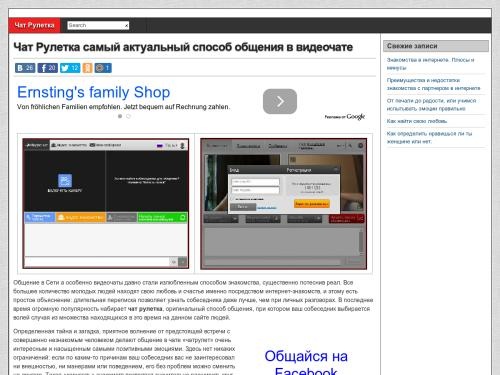Open the Чат Рулетка red home tab
This screenshot has width=500, height=375.
[34, 25]
